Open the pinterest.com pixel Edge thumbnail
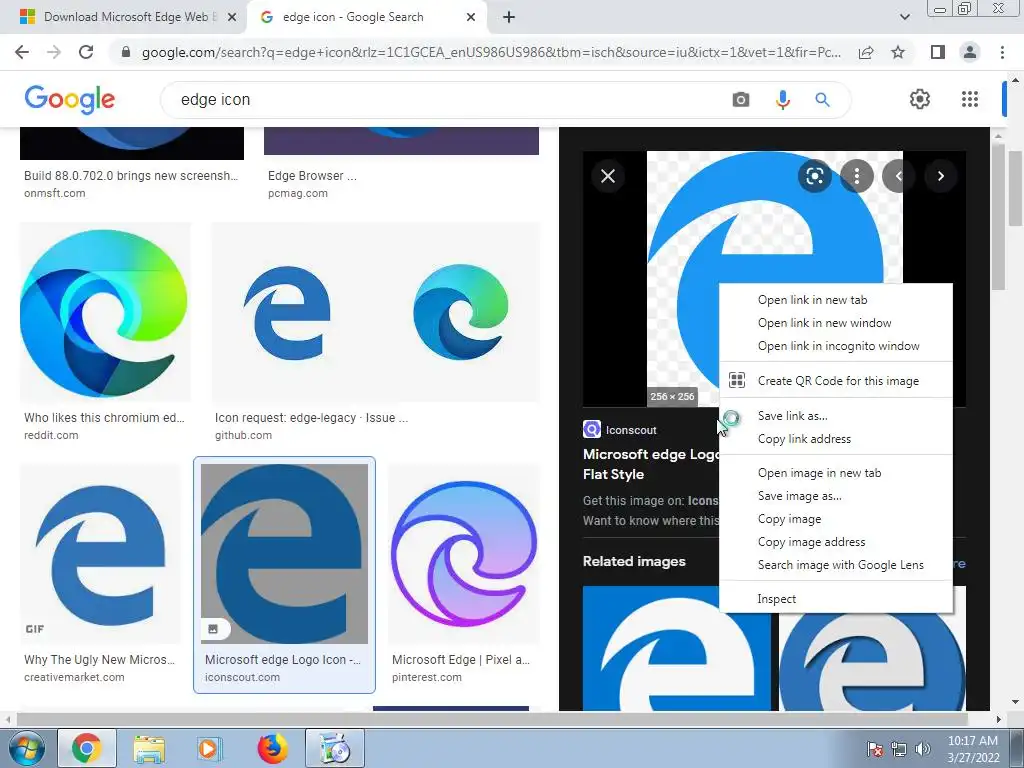 click(464, 554)
